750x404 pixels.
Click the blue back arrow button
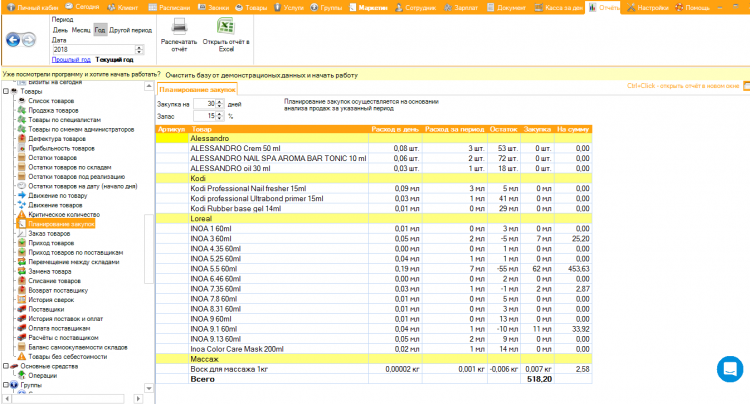[x=13, y=40]
